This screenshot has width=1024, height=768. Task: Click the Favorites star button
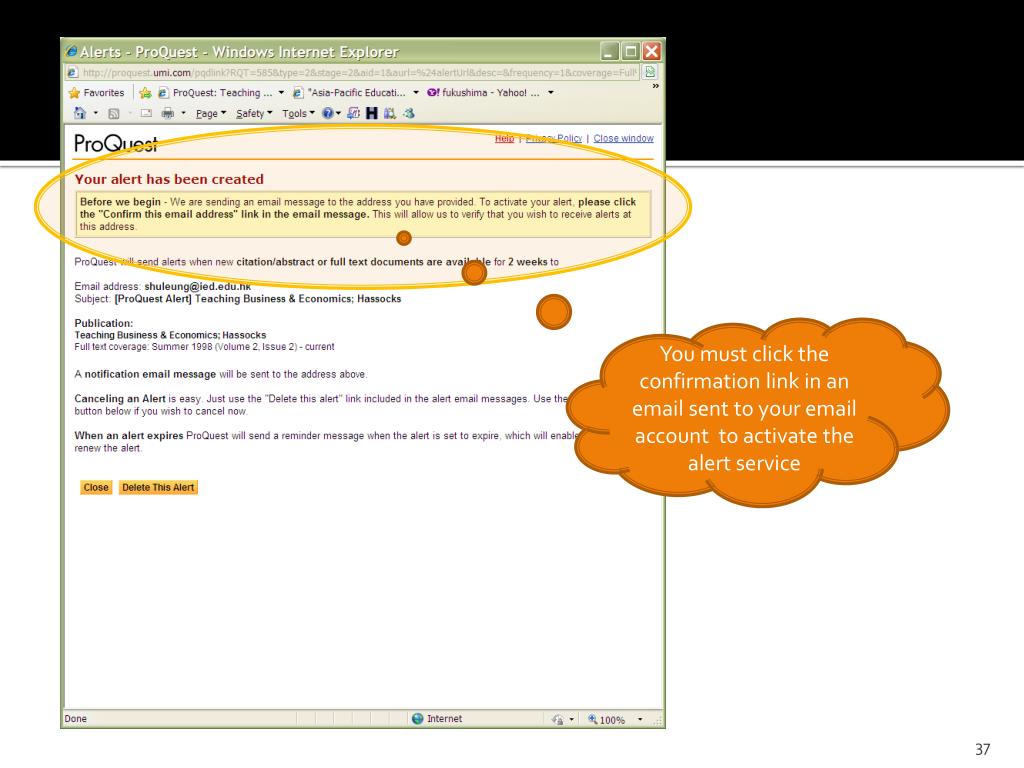(x=97, y=93)
